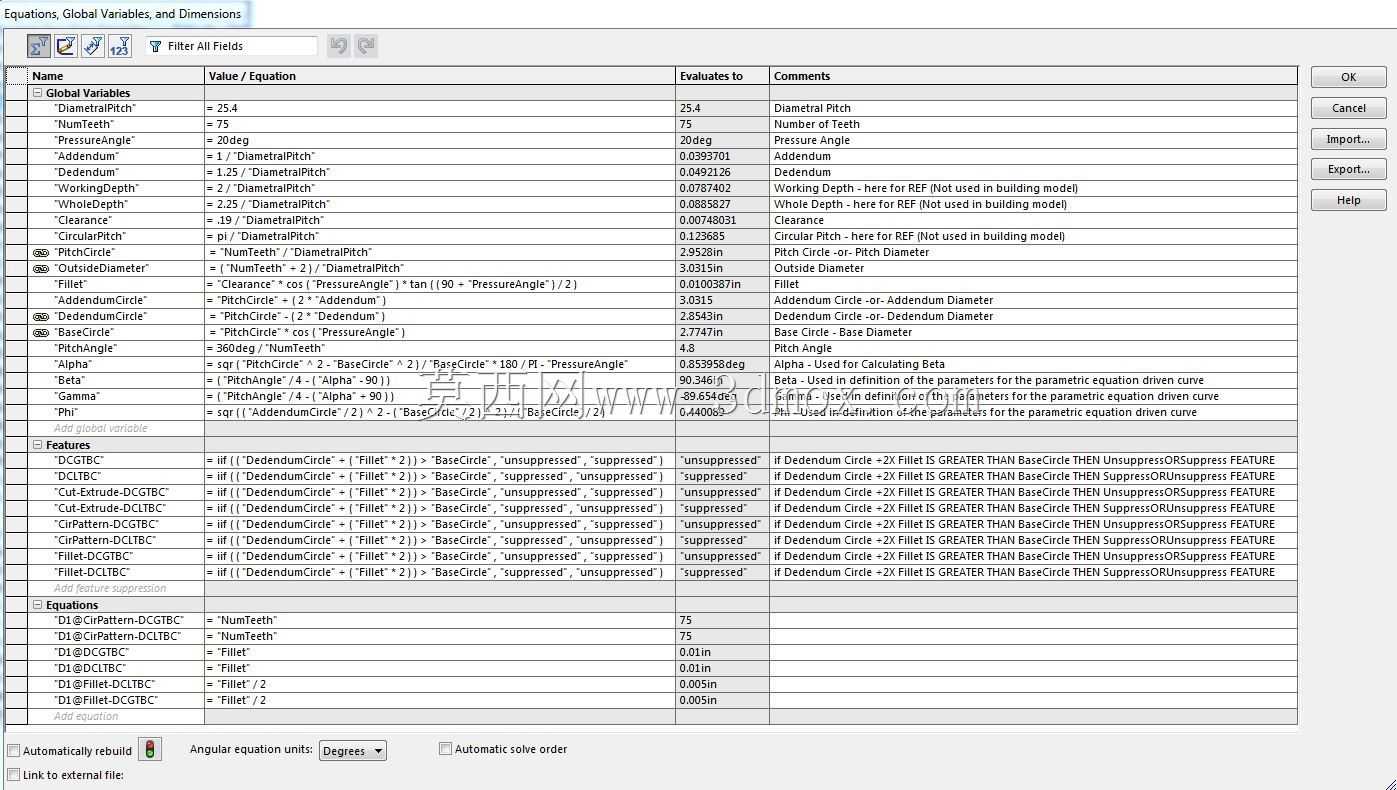Toggle Automatic solve order checkbox
This screenshot has height=790, width=1397.
tap(446, 748)
